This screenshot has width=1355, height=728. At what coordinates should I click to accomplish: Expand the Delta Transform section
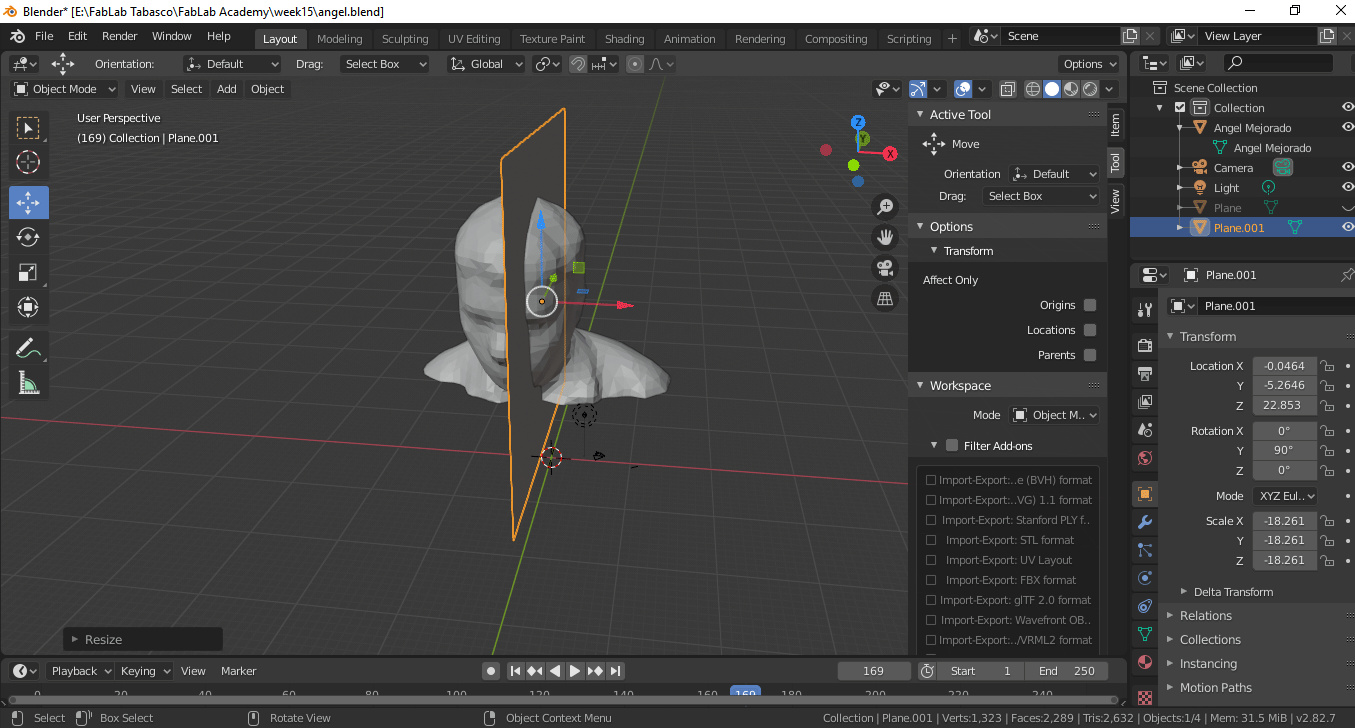point(1232,592)
